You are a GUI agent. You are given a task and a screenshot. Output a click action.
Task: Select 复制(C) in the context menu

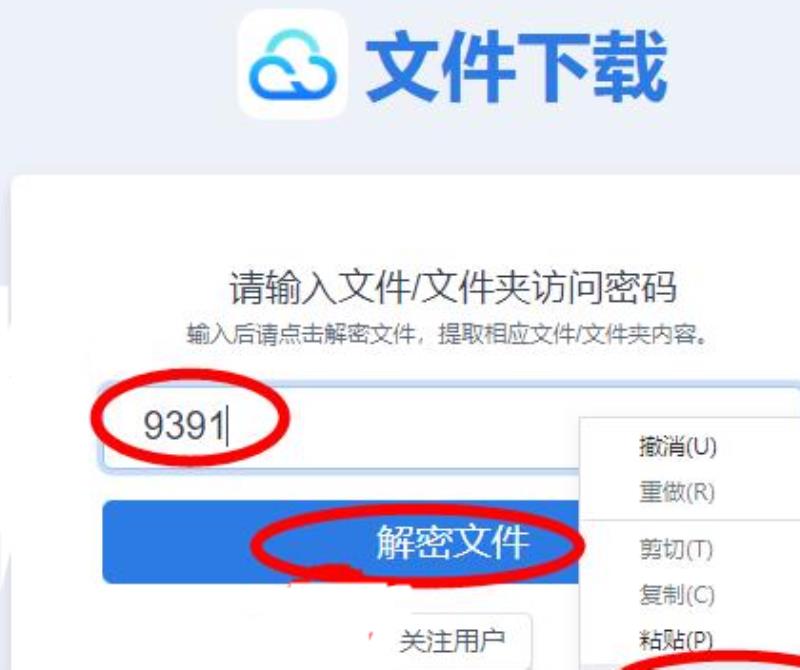click(x=677, y=594)
